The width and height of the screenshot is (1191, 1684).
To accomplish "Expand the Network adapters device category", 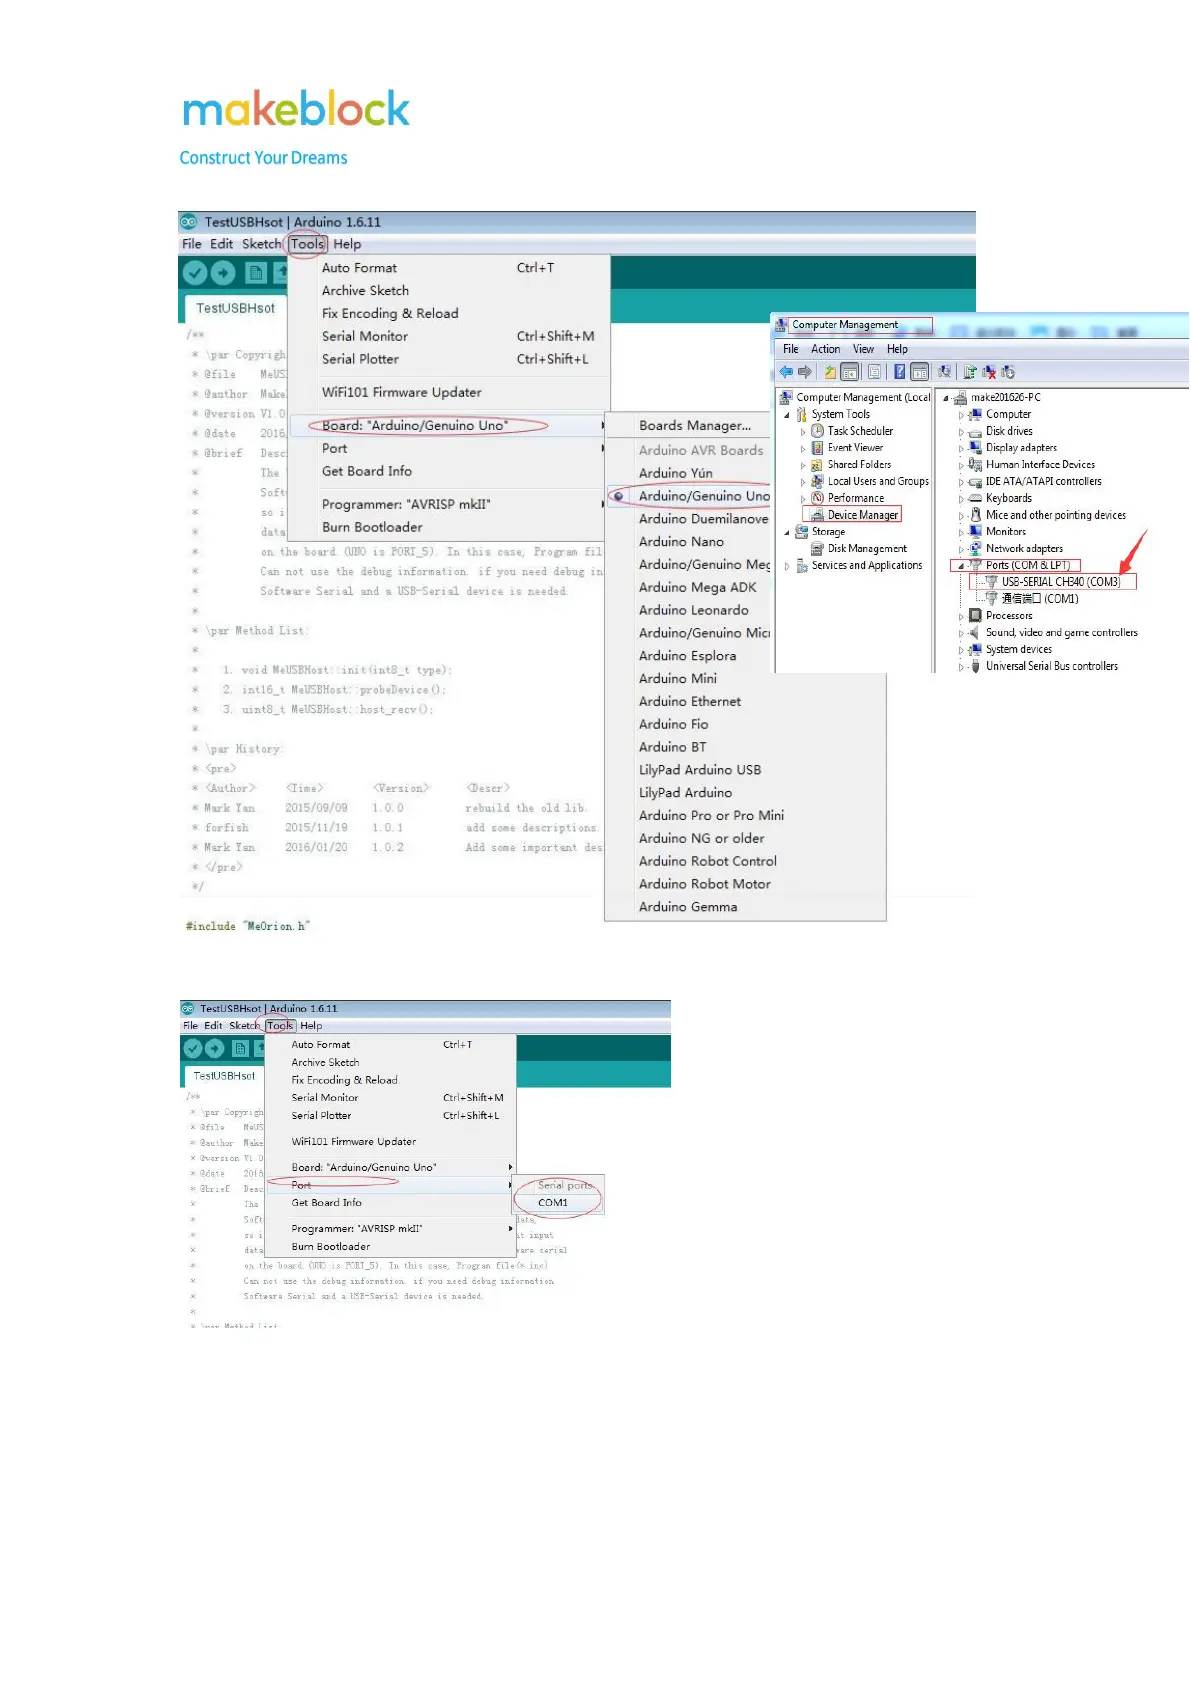I will click(x=961, y=550).
